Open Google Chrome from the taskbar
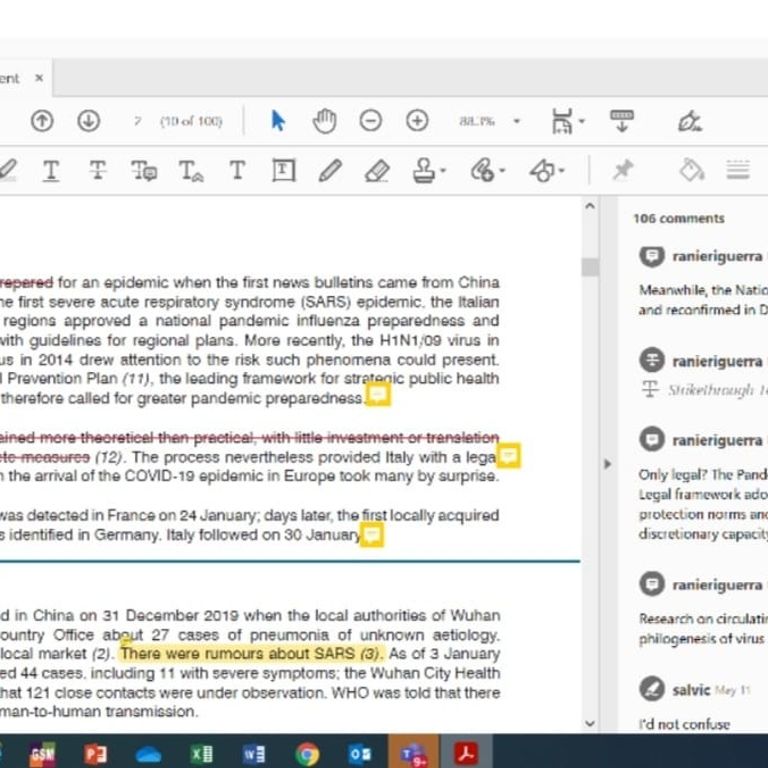 [x=308, y=753]
